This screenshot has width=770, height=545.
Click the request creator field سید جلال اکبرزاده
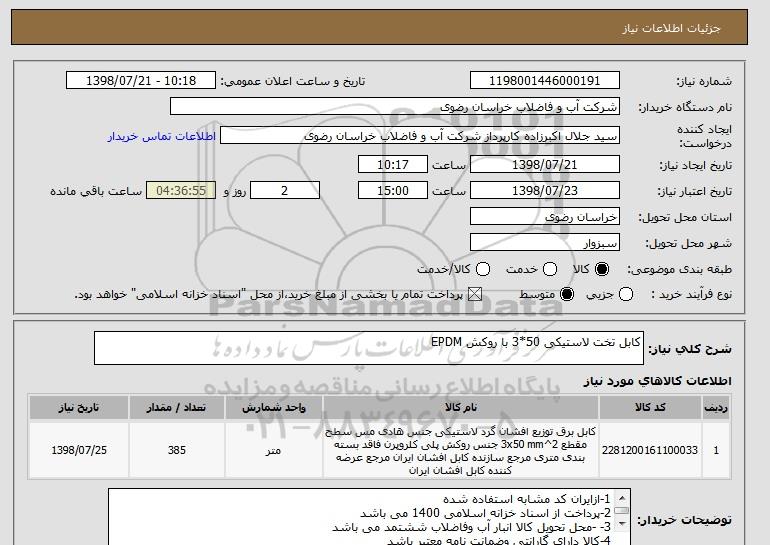(x=420, y=136)
